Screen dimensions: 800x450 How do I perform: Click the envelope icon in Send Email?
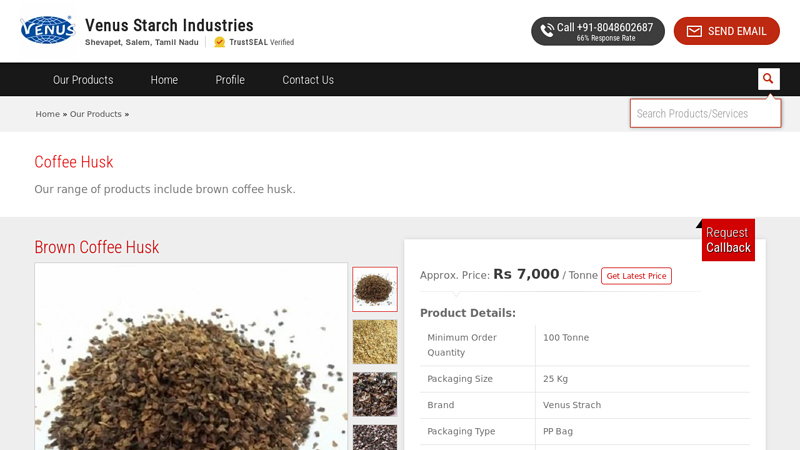tap(694, 32)
